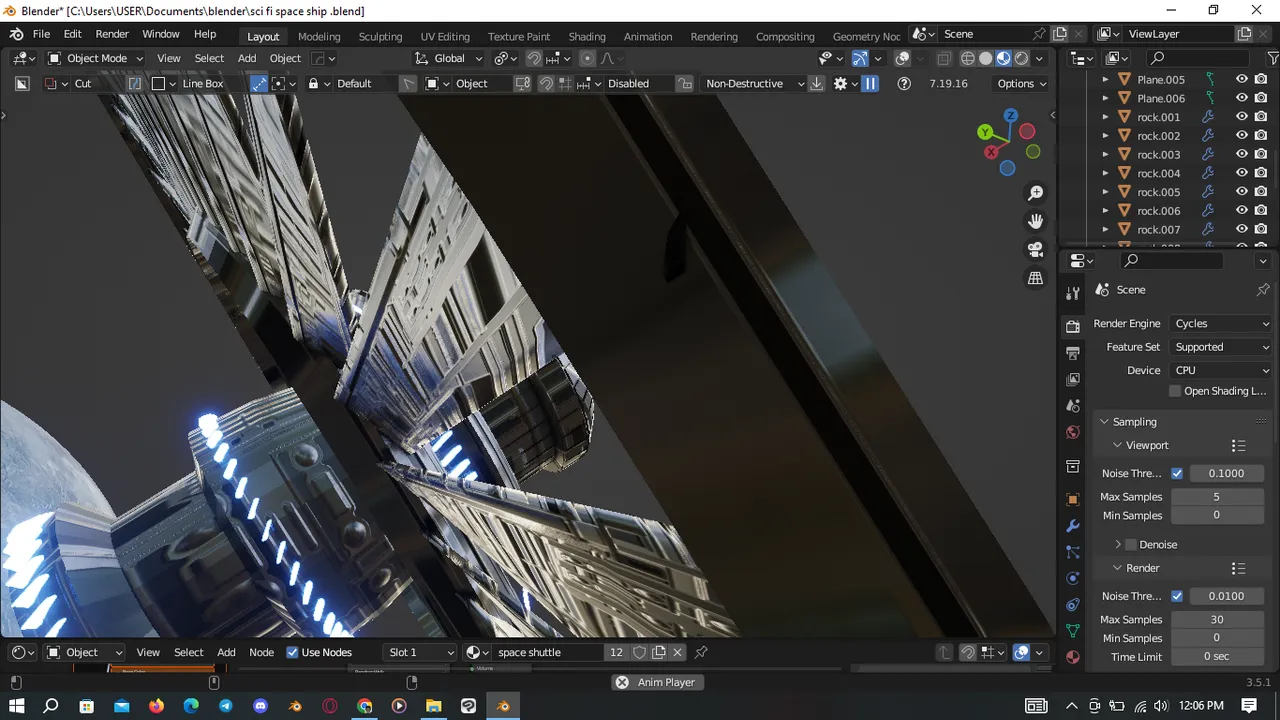Open the Render menu
Image resolution: width=1280 pixels, height=720 pixels.
(112, 34)
